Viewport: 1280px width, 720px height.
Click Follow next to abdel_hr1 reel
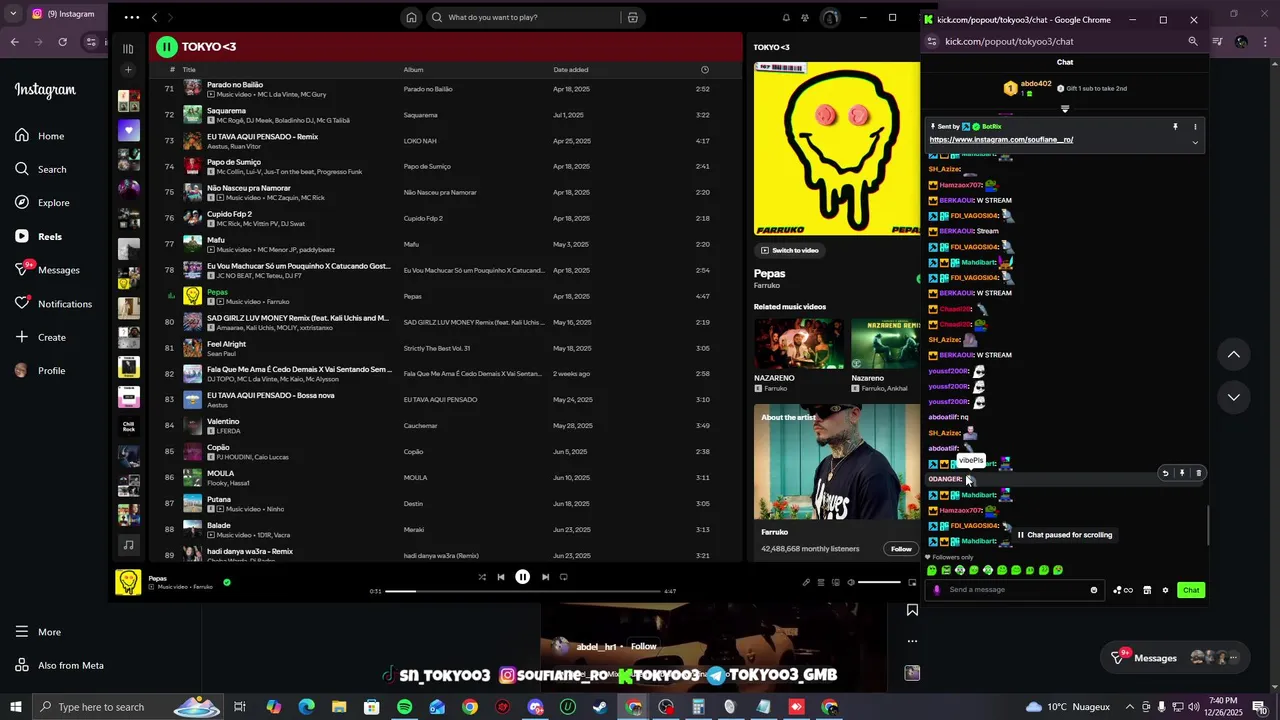point(644,646)
